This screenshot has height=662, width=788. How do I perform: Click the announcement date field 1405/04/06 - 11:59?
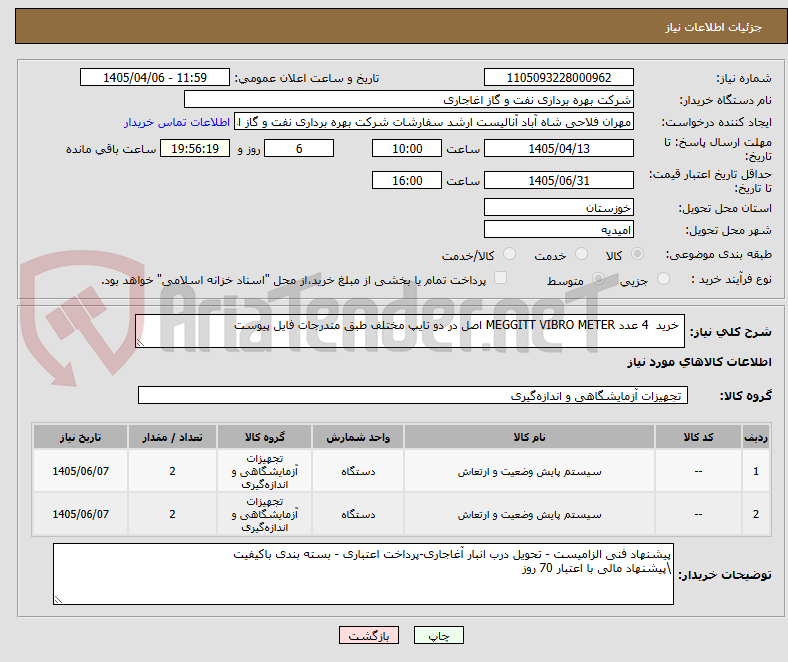(x=155, y=77)
